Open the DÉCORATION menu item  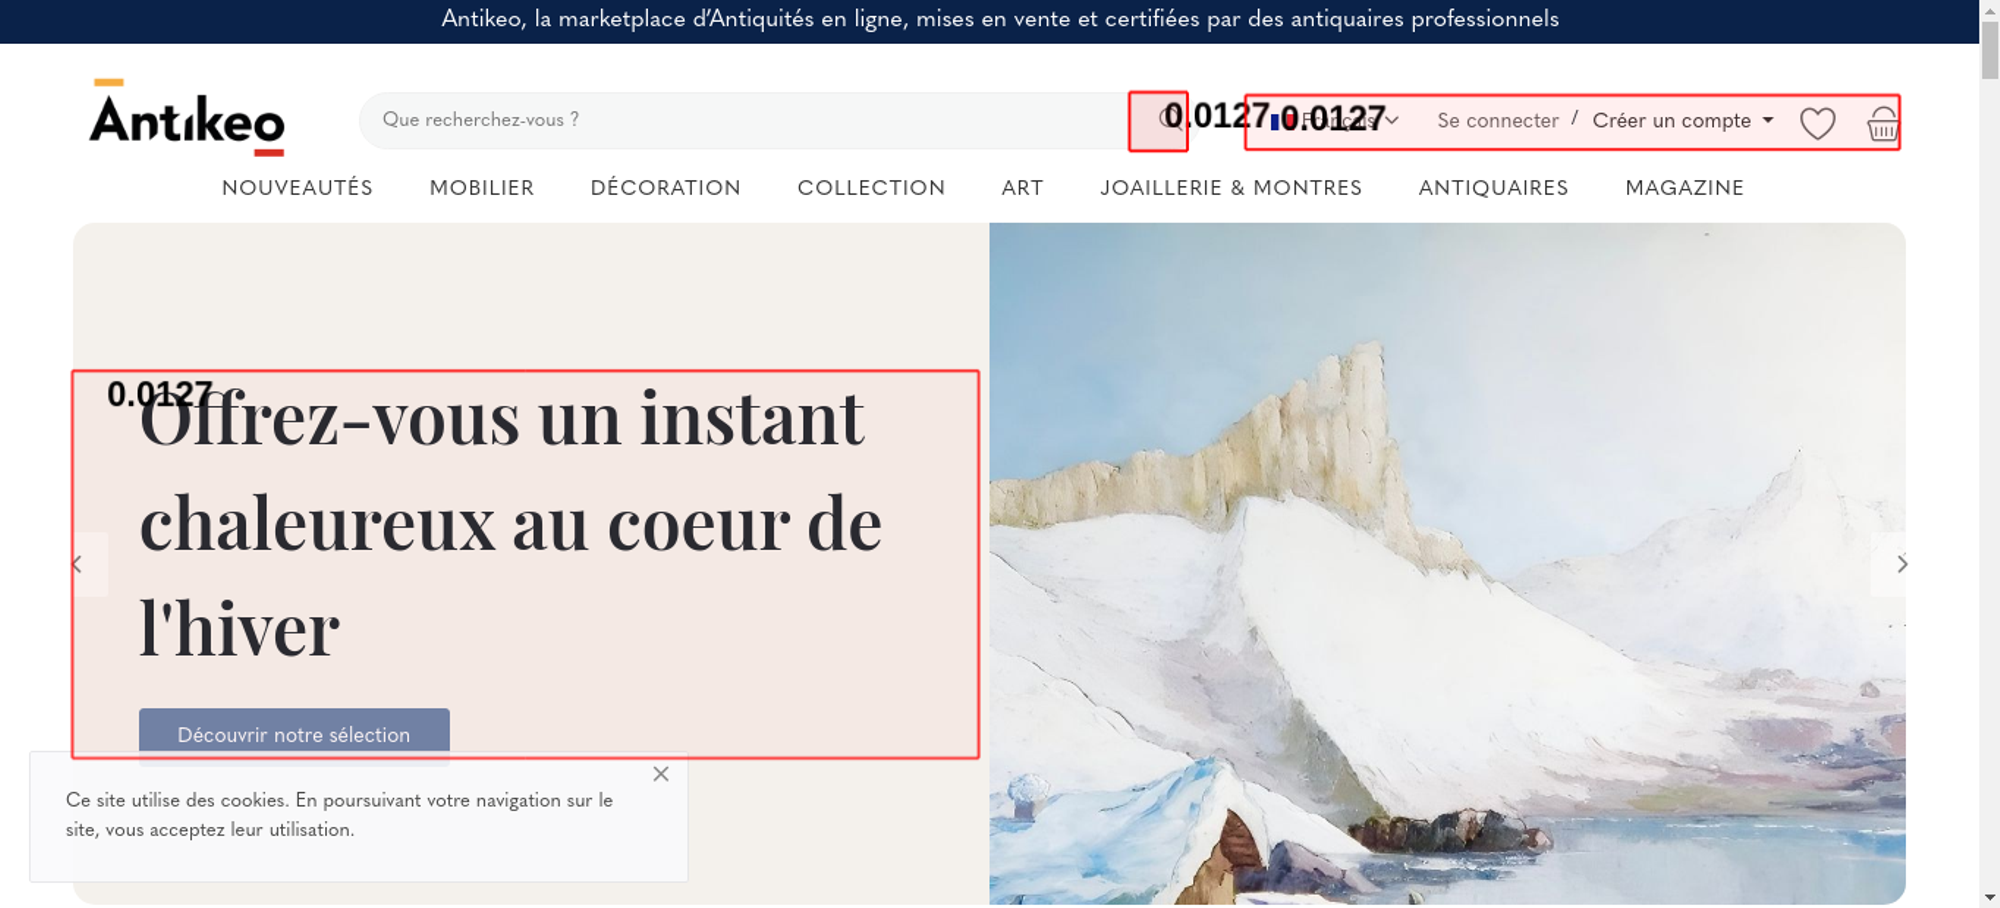coord(666,188)
